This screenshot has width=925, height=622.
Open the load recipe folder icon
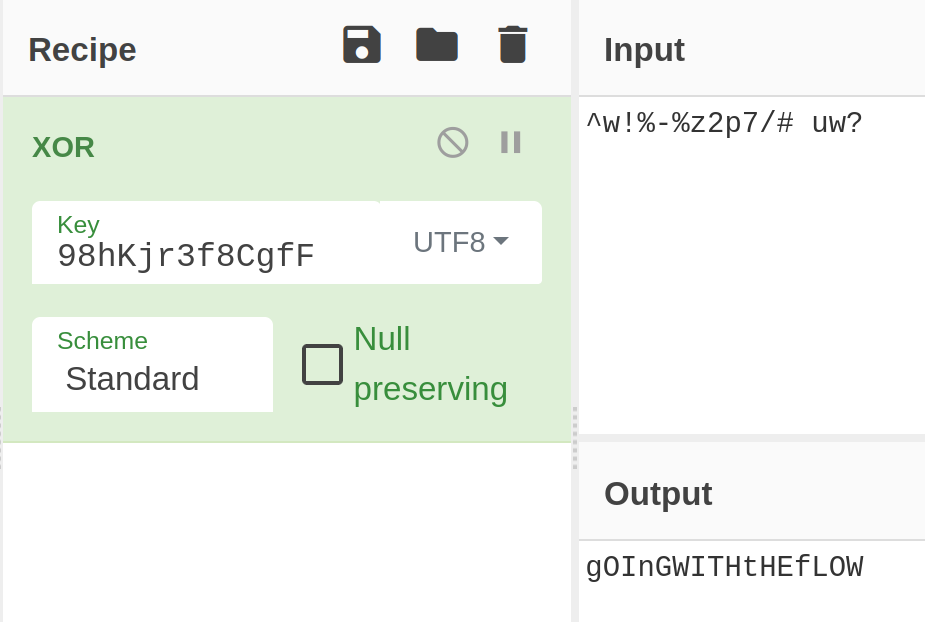tap(437, 45)
